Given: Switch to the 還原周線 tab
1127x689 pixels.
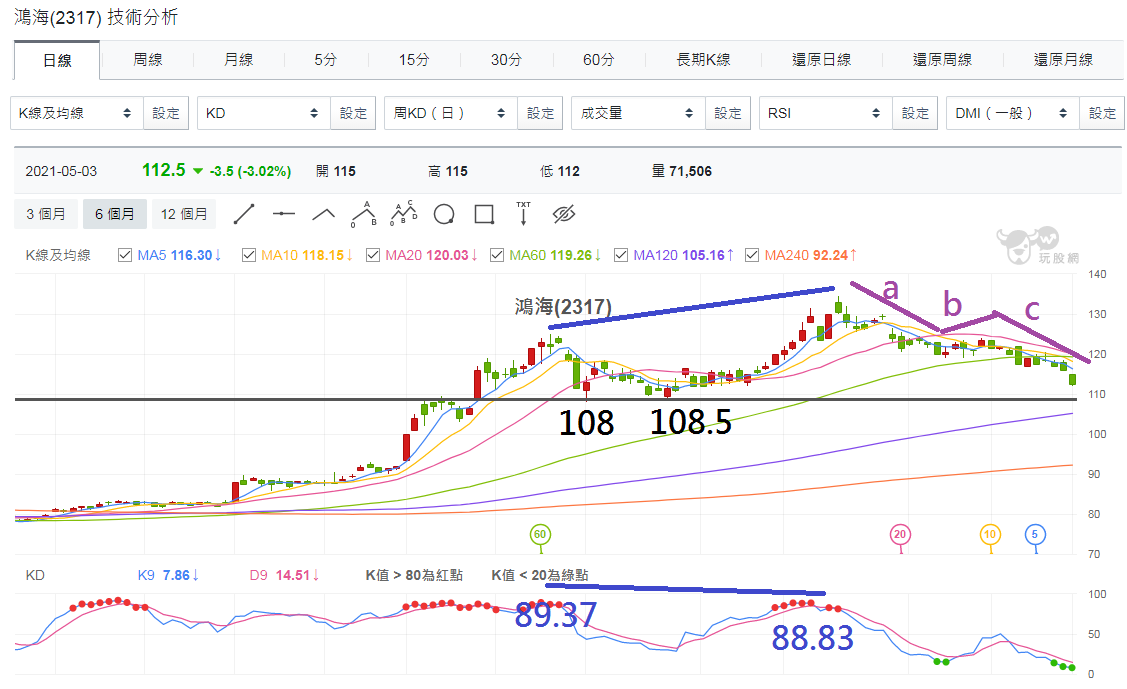Looking at the screenshot, I should click(942, 60).
